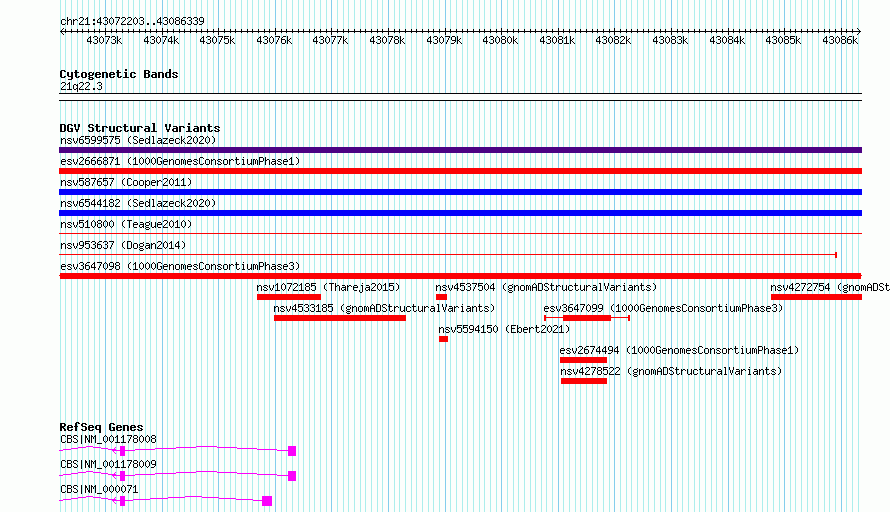
Task: Open the esv2666871 (1000GenomesConsortiumPhase1) label
Action: (x=180, y=161)
